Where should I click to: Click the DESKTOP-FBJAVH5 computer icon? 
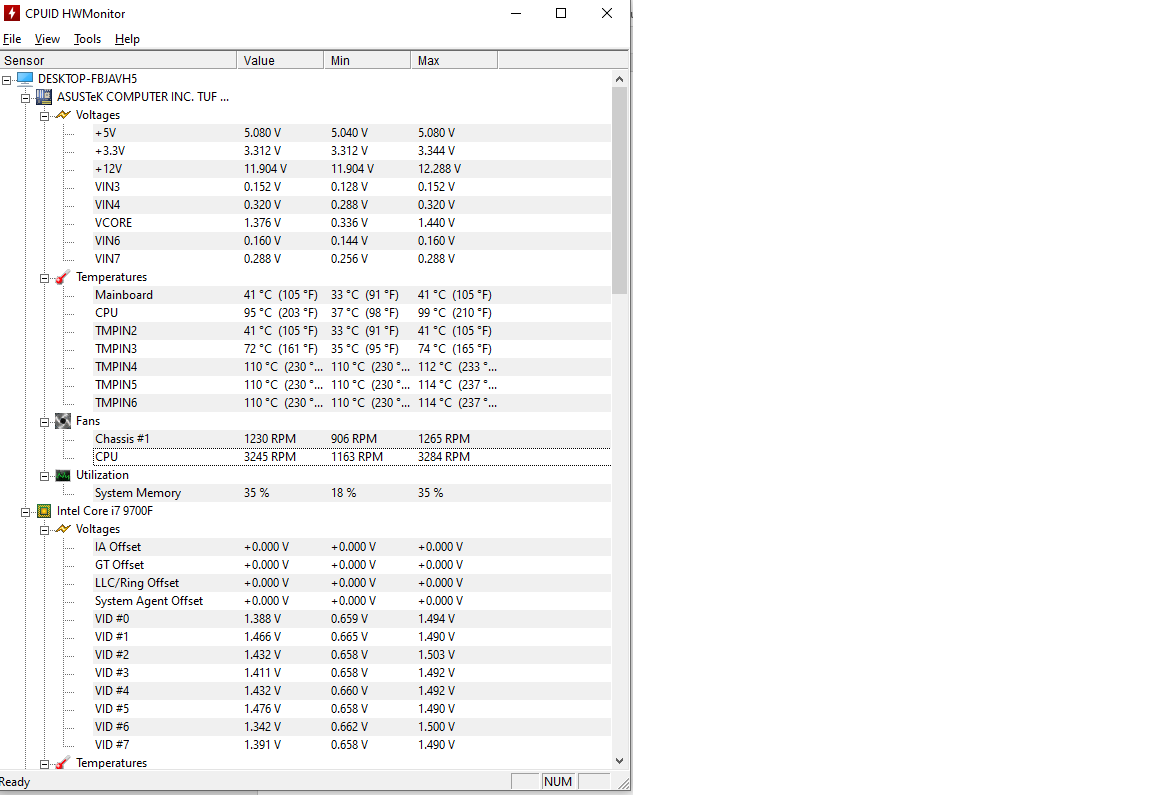(x=25, y=78)
